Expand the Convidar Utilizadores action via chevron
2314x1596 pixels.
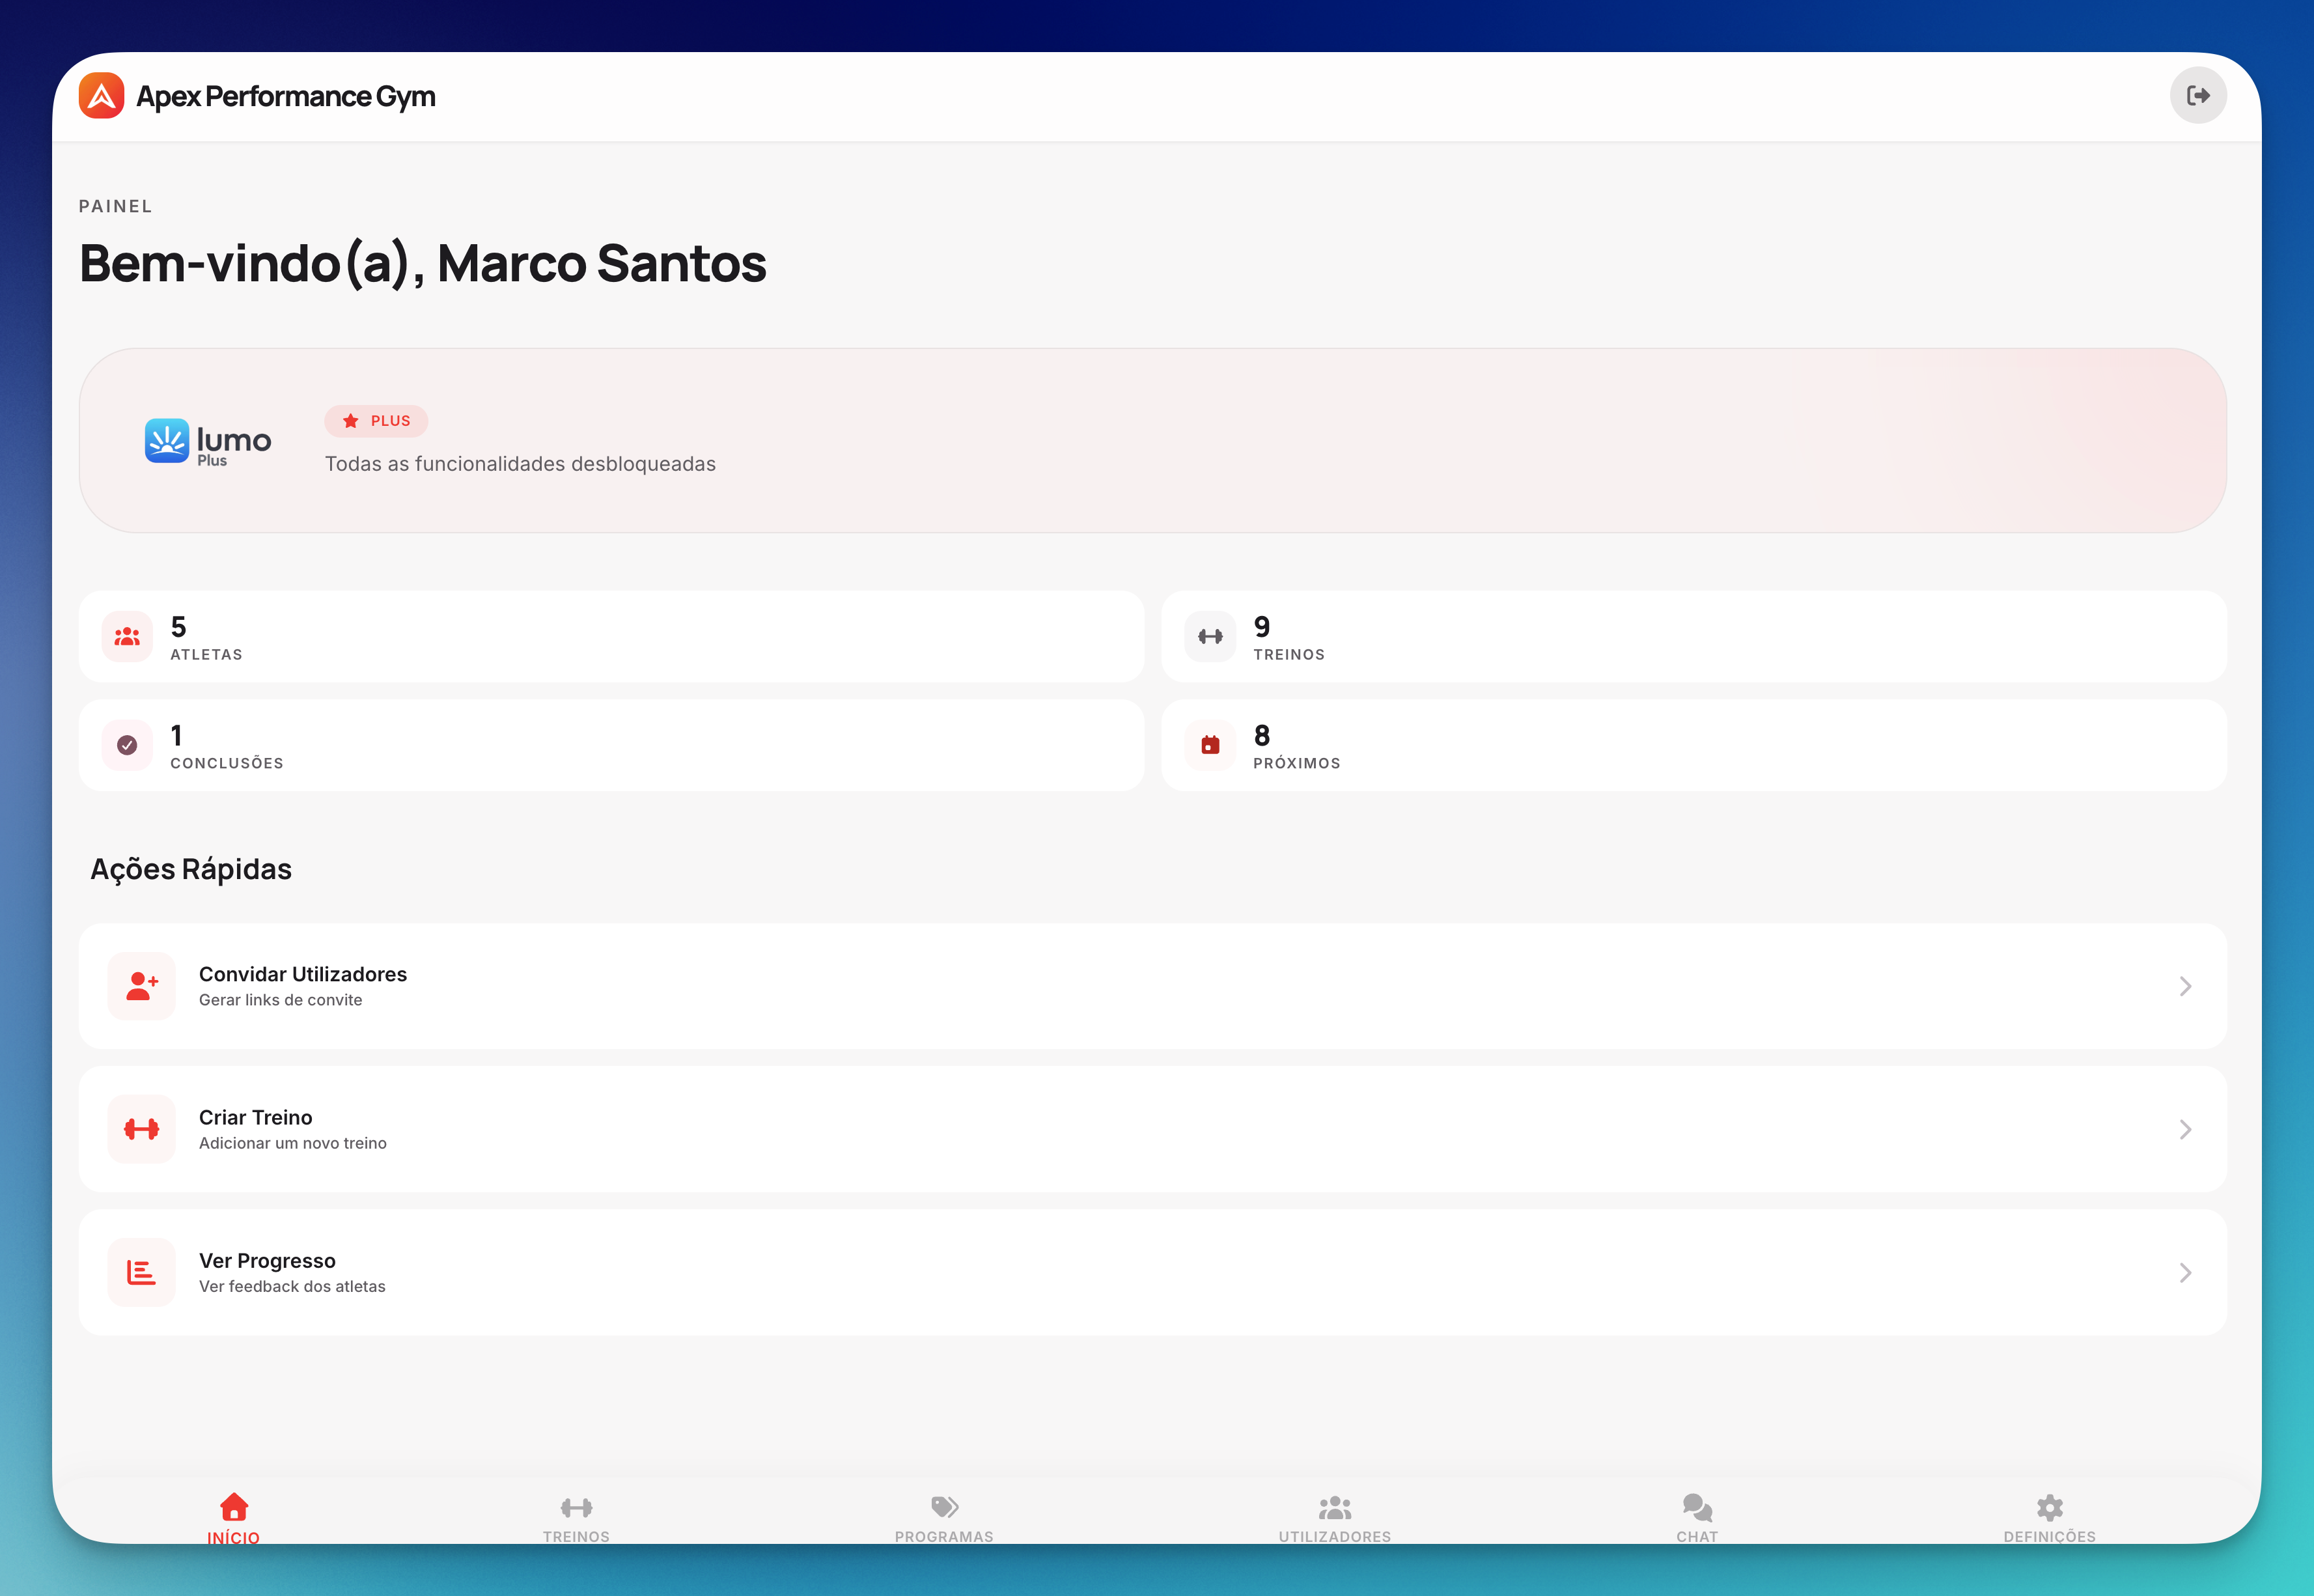click(2185, 985)
